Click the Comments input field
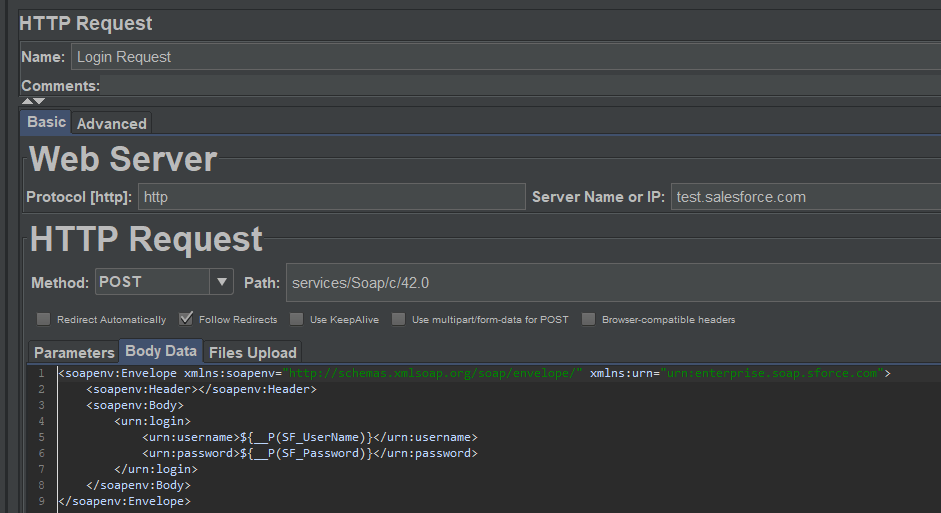941x513 pixels. [520, 86]
